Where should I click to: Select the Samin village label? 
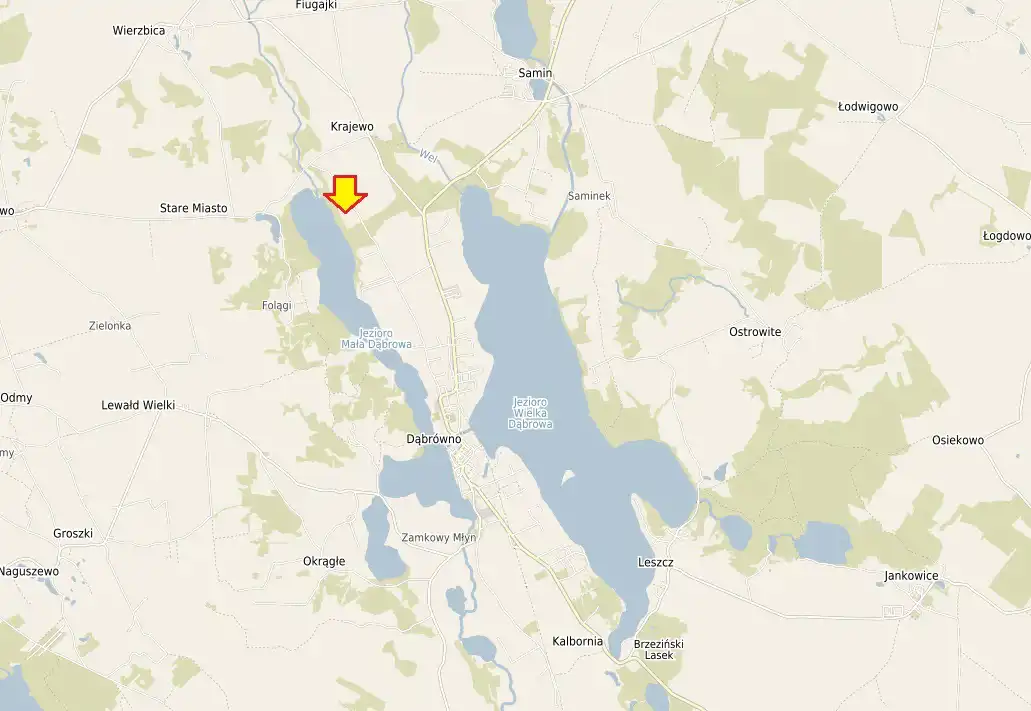(535, 73)
